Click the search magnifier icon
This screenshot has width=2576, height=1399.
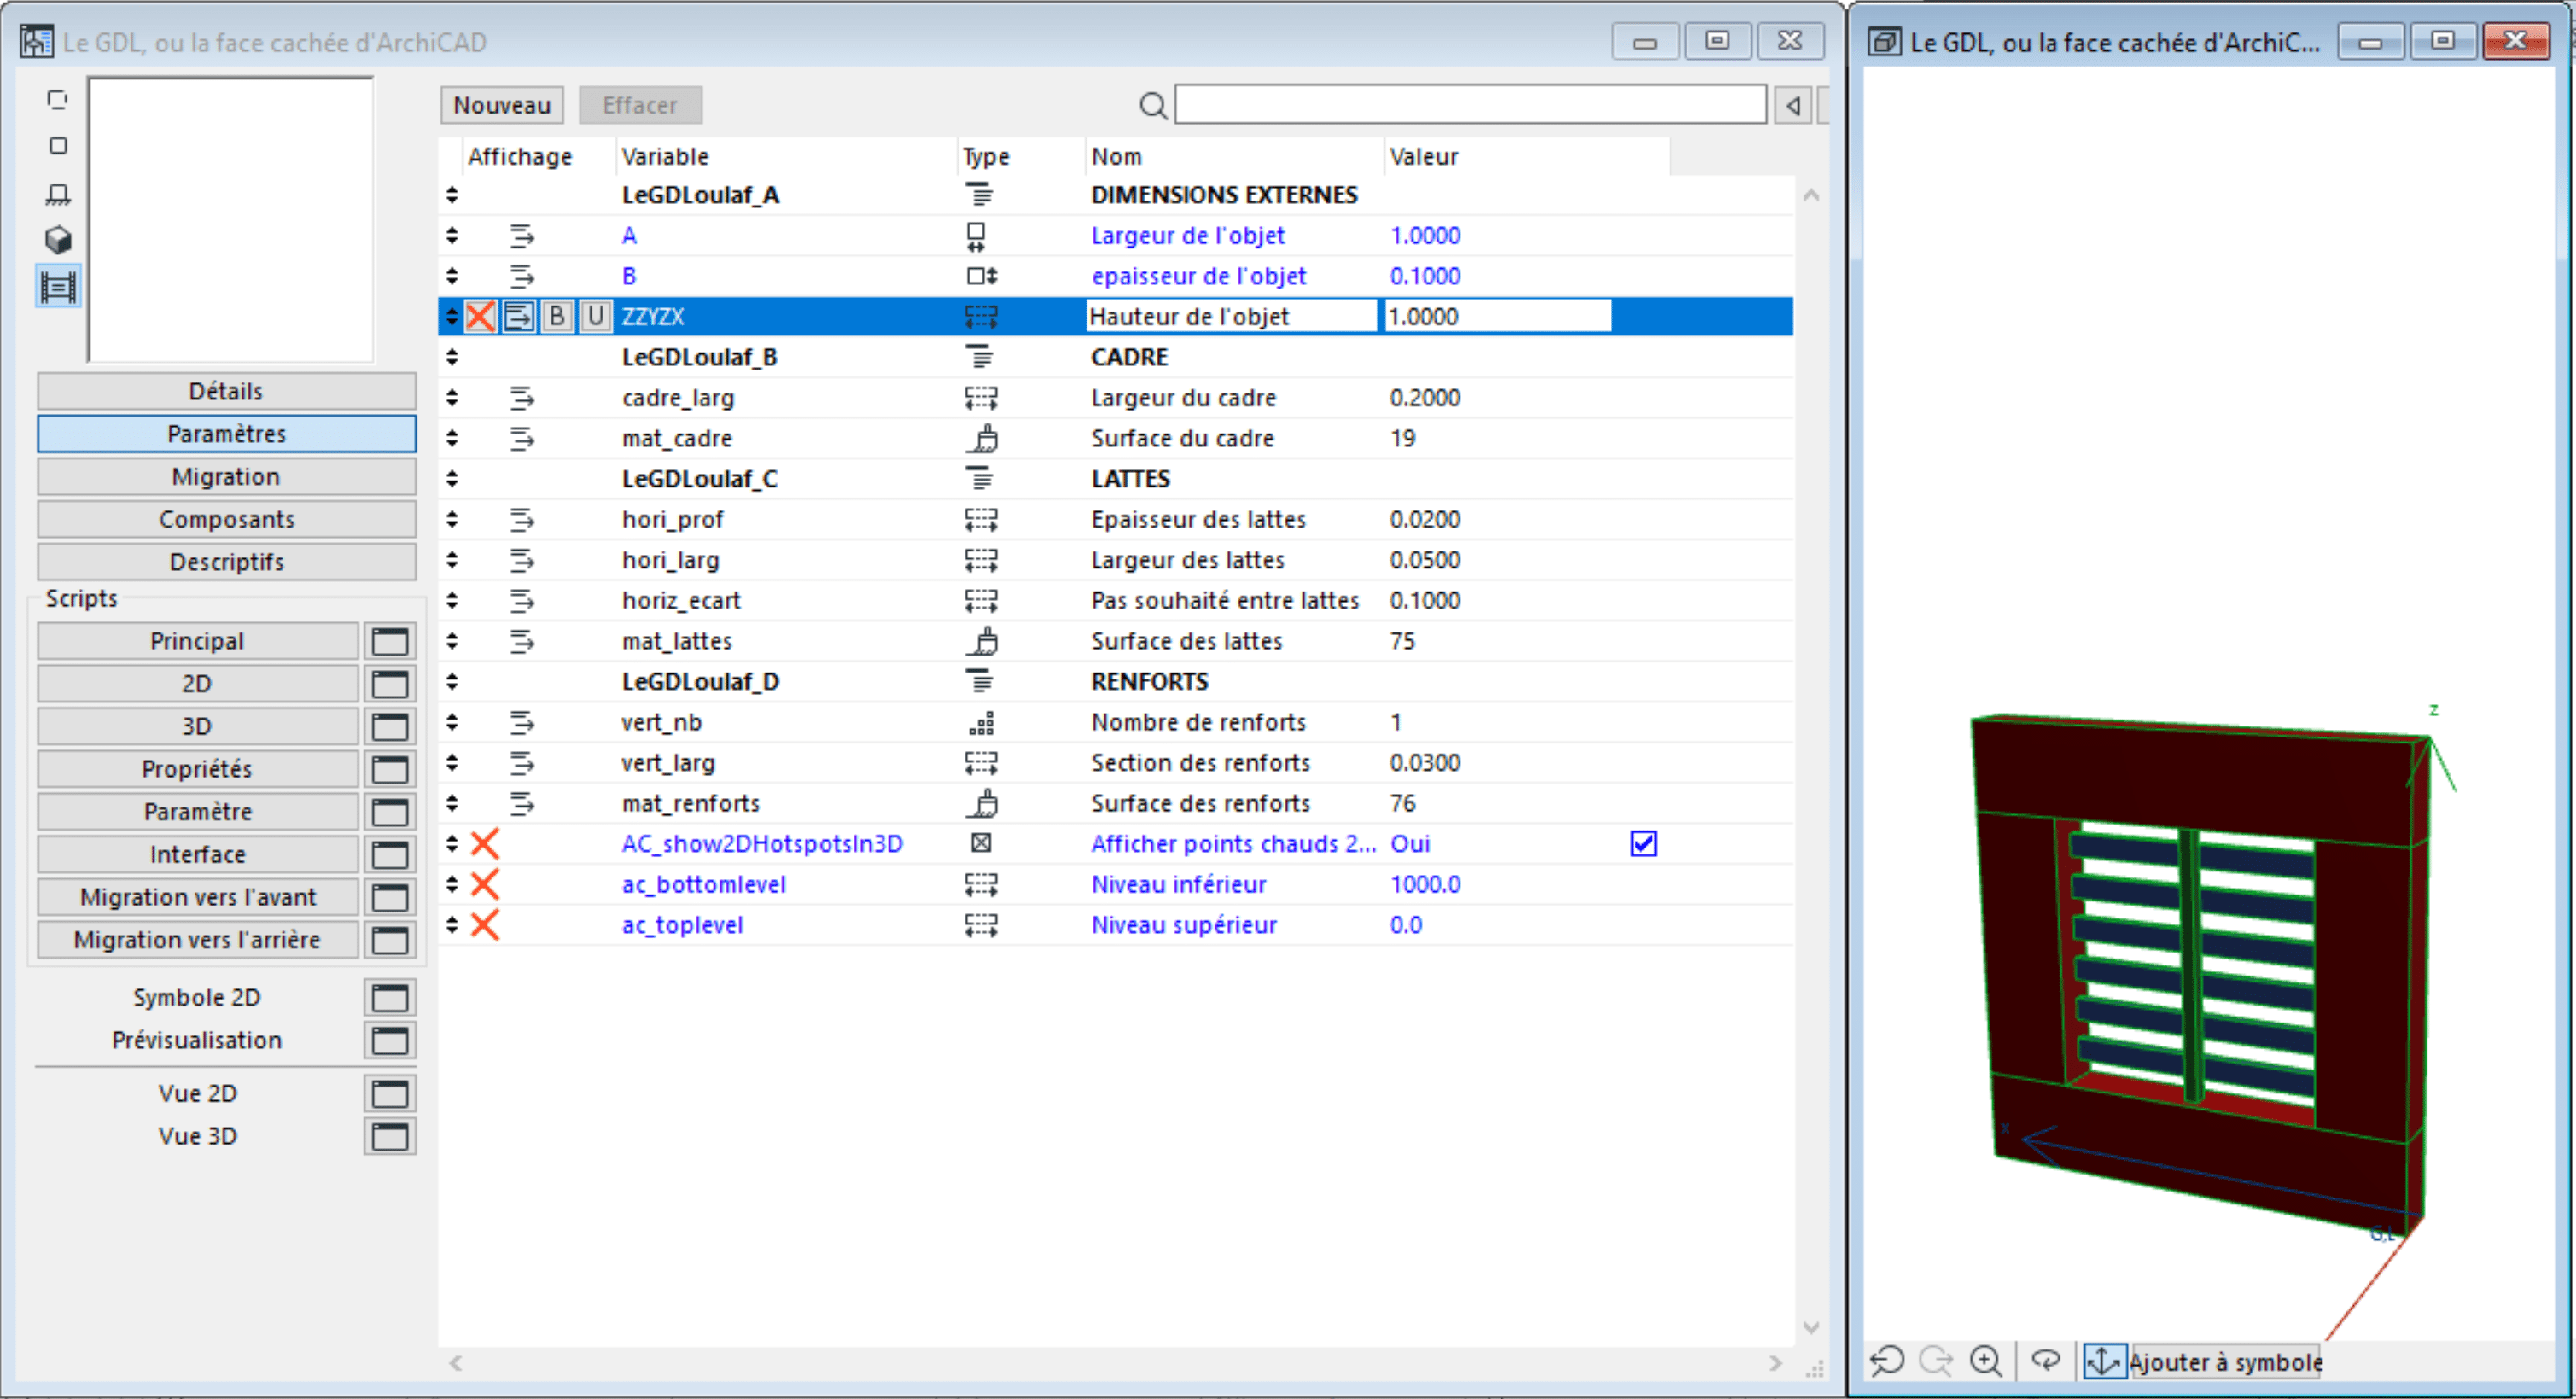(x=1153, y=105)
